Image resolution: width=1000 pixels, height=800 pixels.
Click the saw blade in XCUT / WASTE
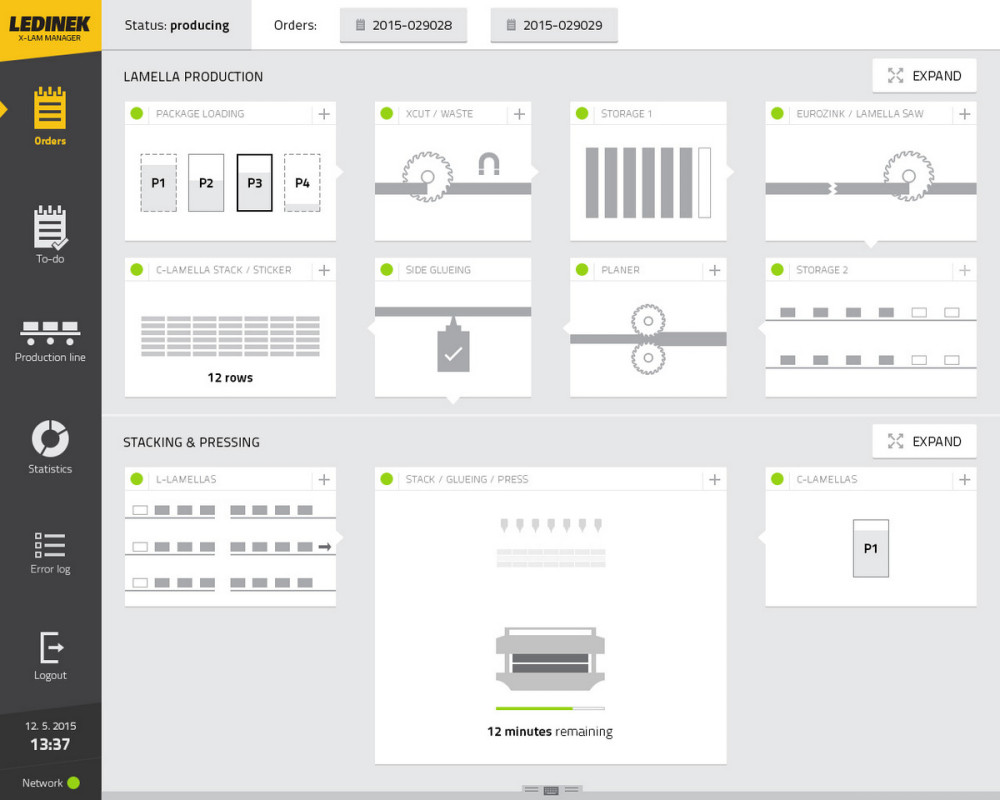pyautogui.click(x=427, y=177)
